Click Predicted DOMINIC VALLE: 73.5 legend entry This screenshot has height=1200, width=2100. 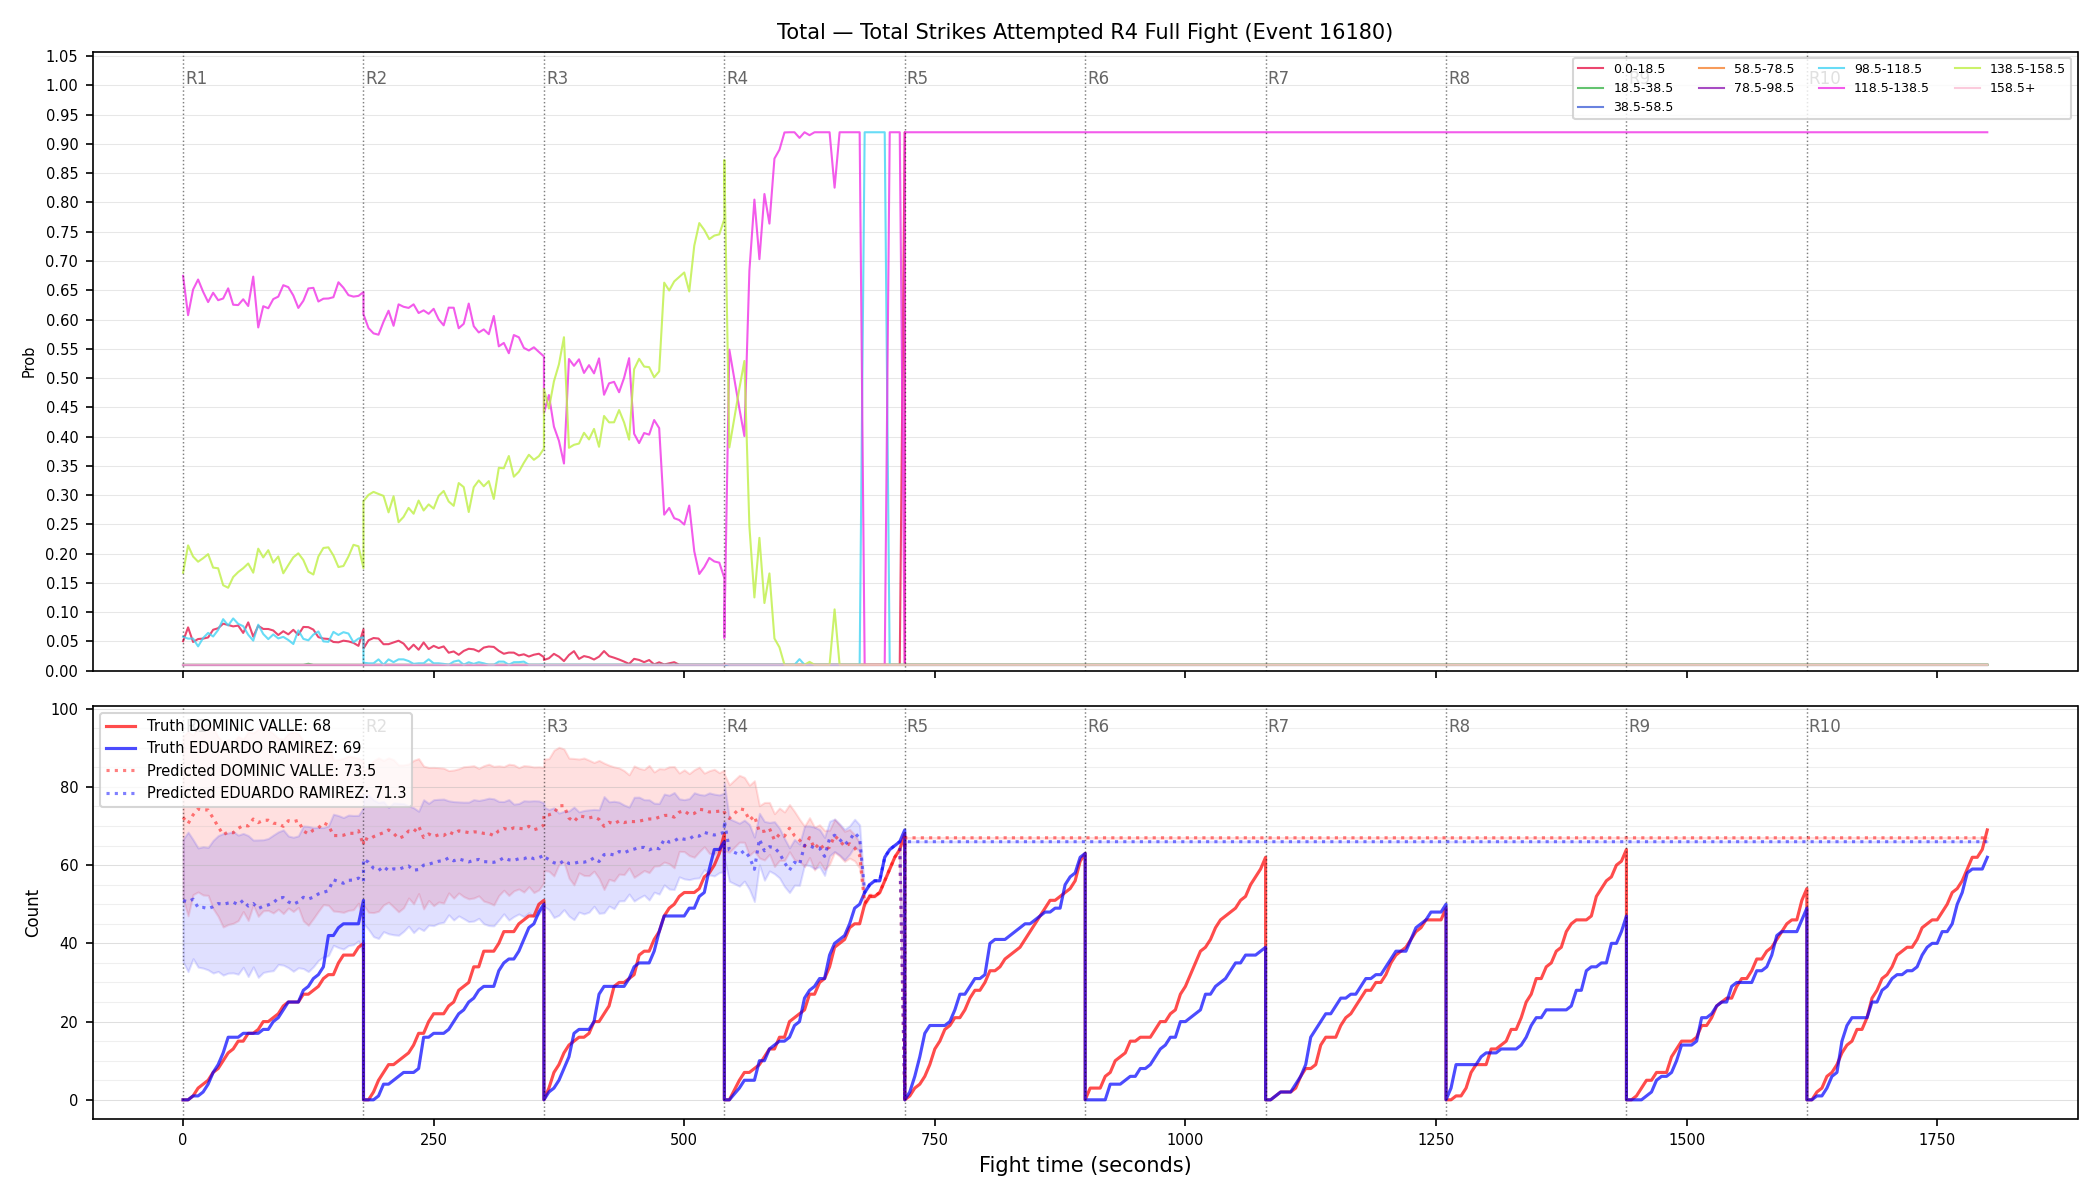(241, 771)
